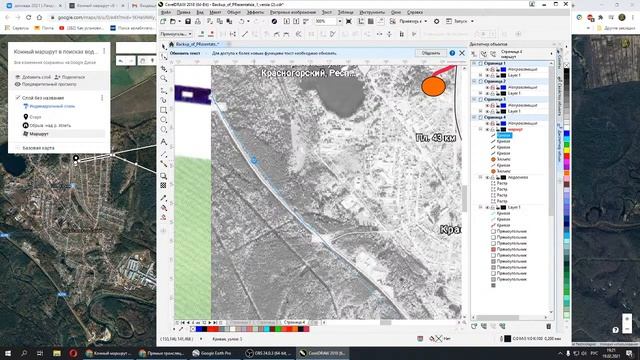Select the Crop tool
This screenshot has height=360, width=640.
coord(164,68)
